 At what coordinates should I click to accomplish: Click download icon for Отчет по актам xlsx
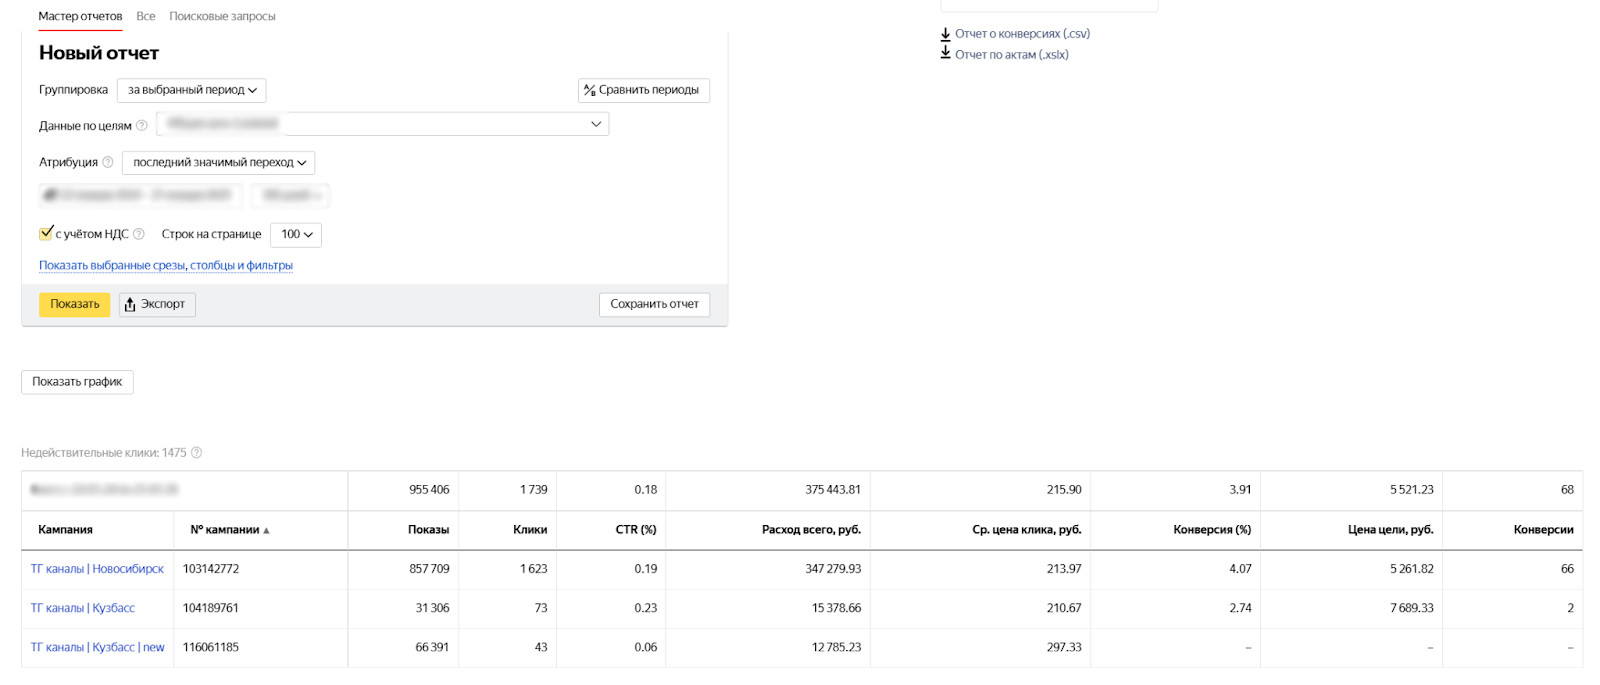tap(945, 54)
